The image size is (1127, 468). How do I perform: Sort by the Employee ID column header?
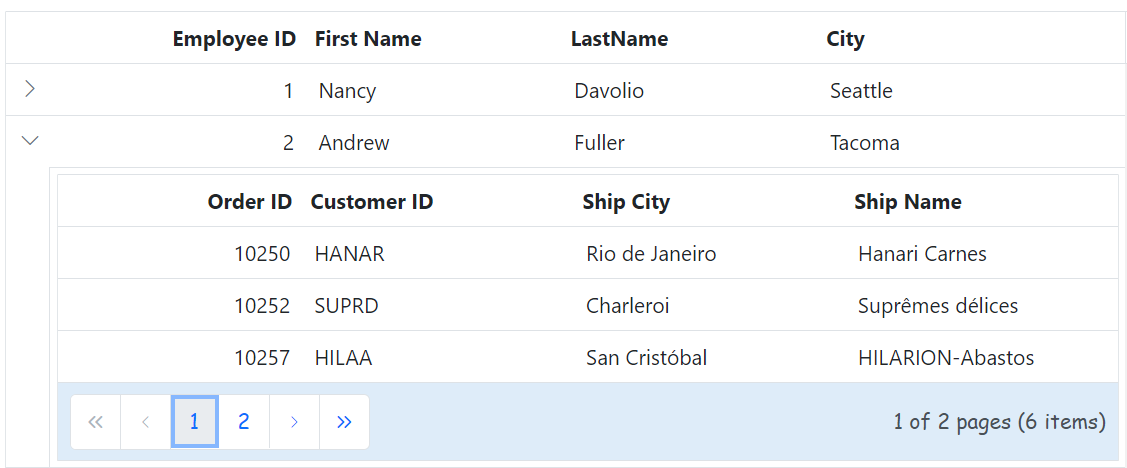[234, 39]
